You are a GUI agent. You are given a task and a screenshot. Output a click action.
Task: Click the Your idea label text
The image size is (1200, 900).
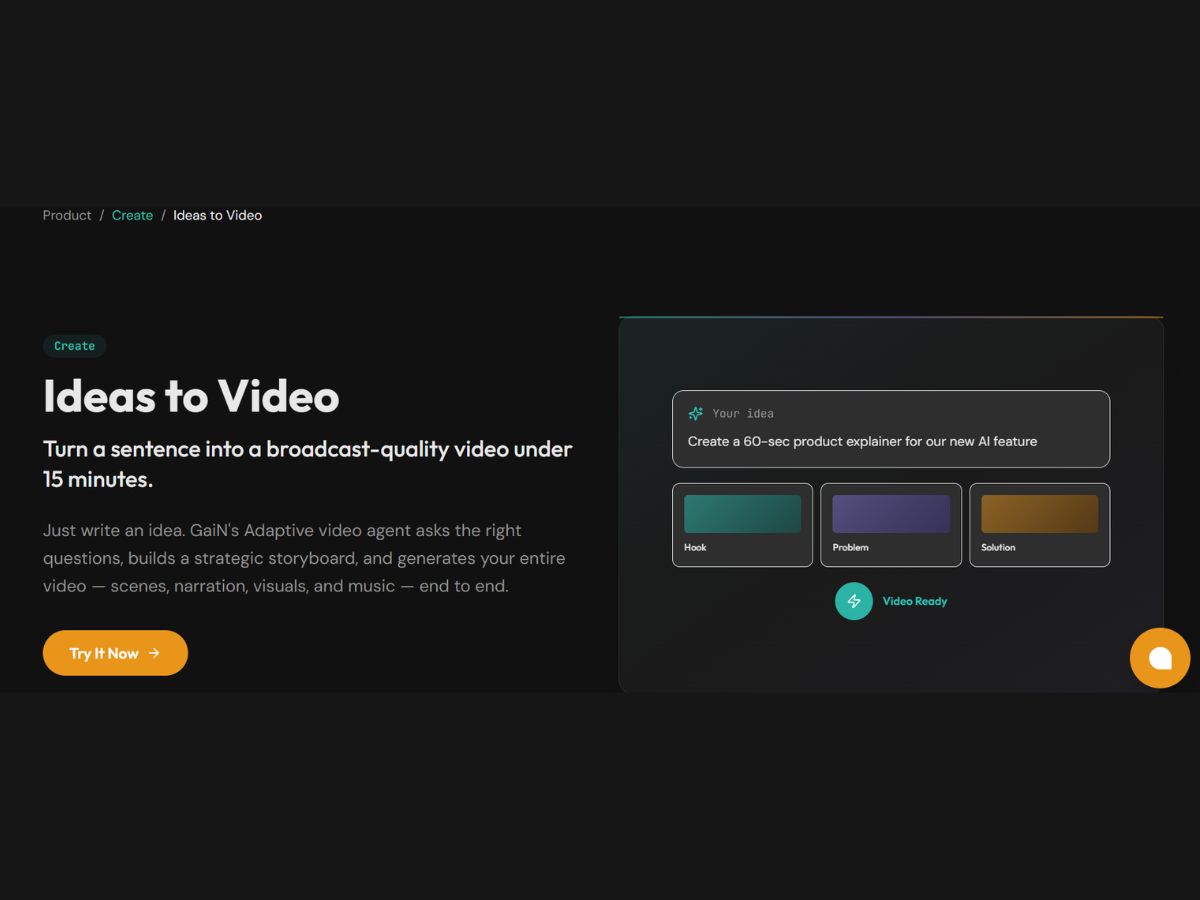743,413
